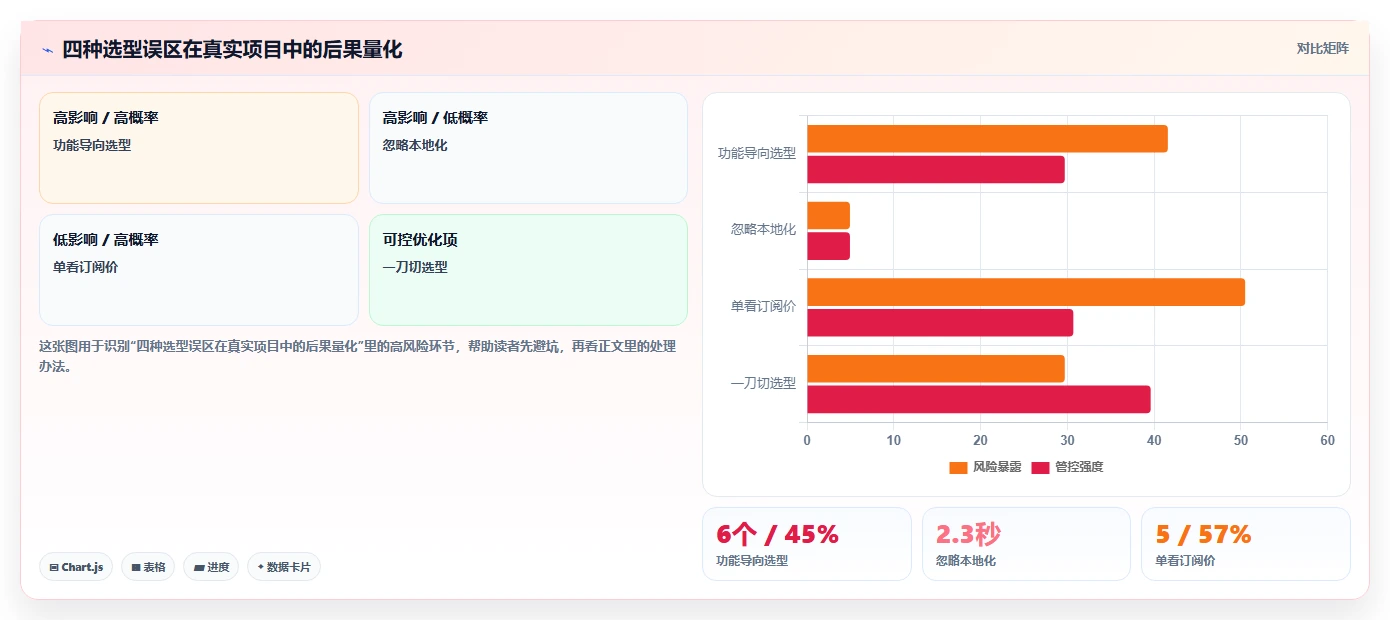Click the lightning icon beside the title

(x=47, y=50)
